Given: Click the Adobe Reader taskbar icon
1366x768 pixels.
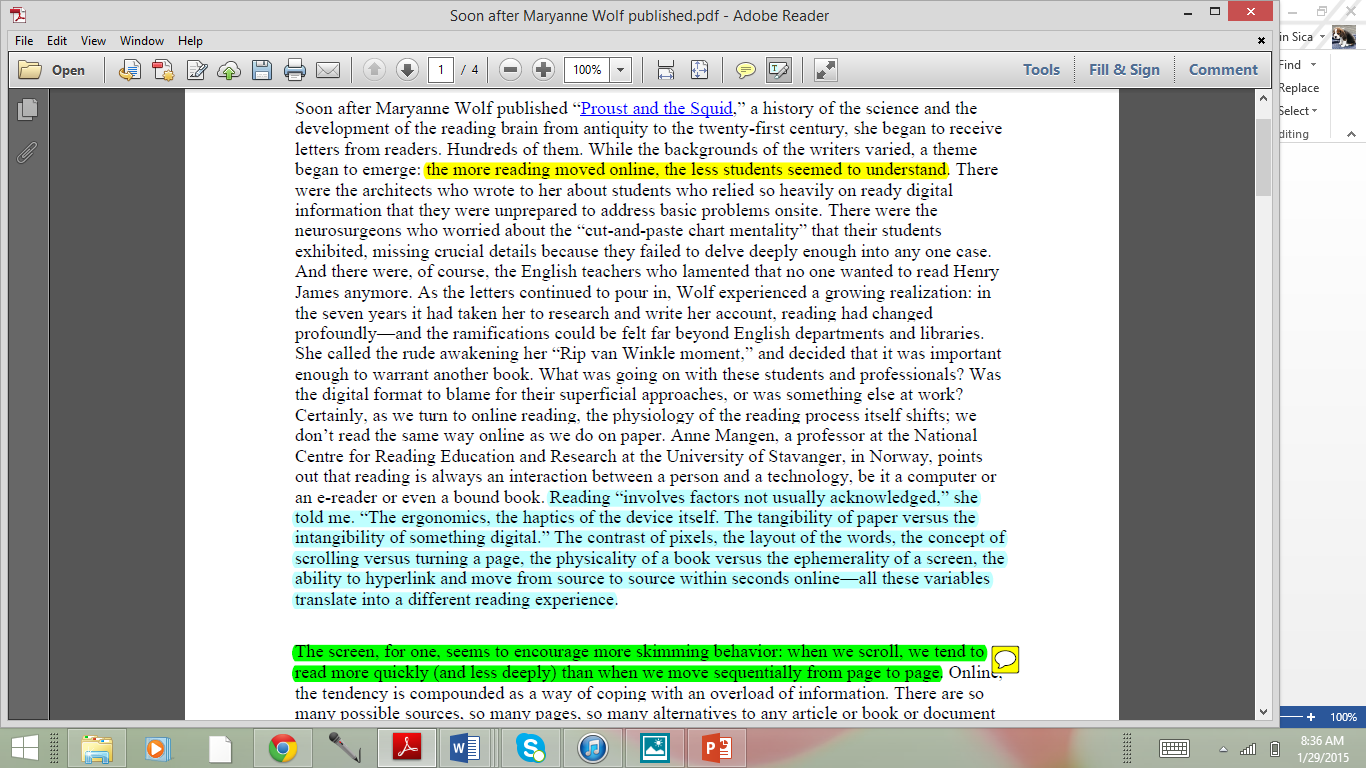Looking at the screenshot, I should click(406, 748).
